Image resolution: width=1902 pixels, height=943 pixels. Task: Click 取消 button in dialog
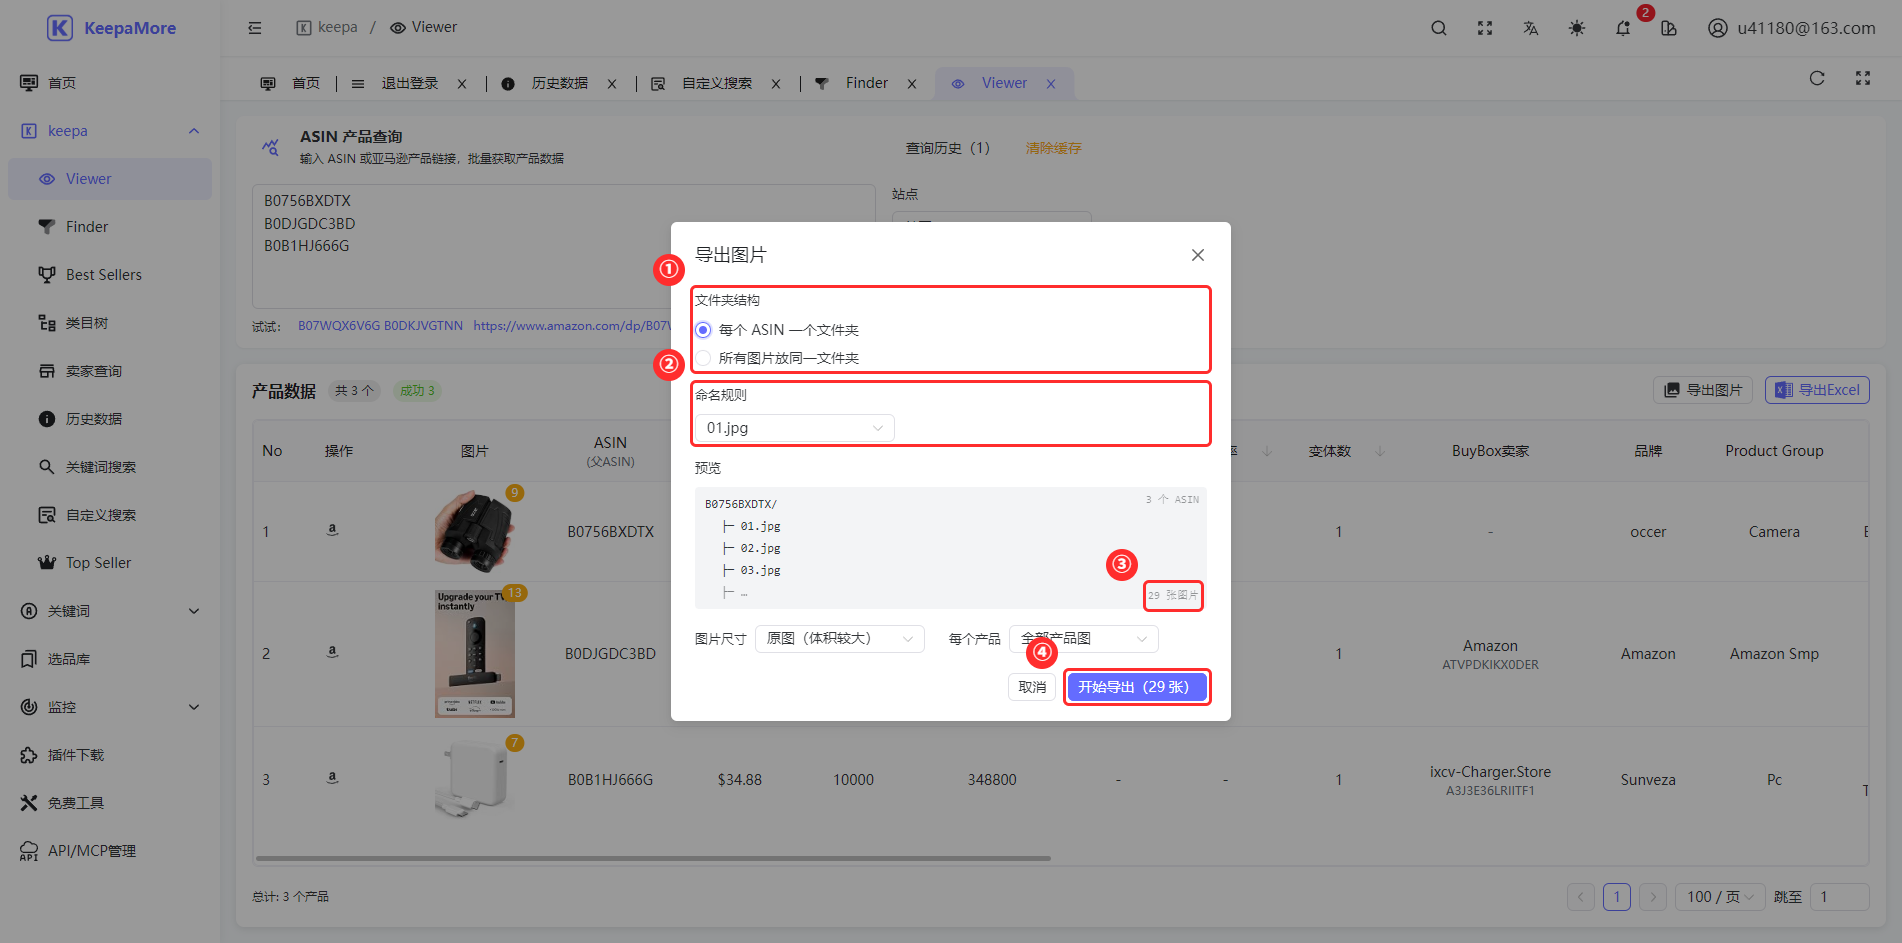tap(1032, 687)
